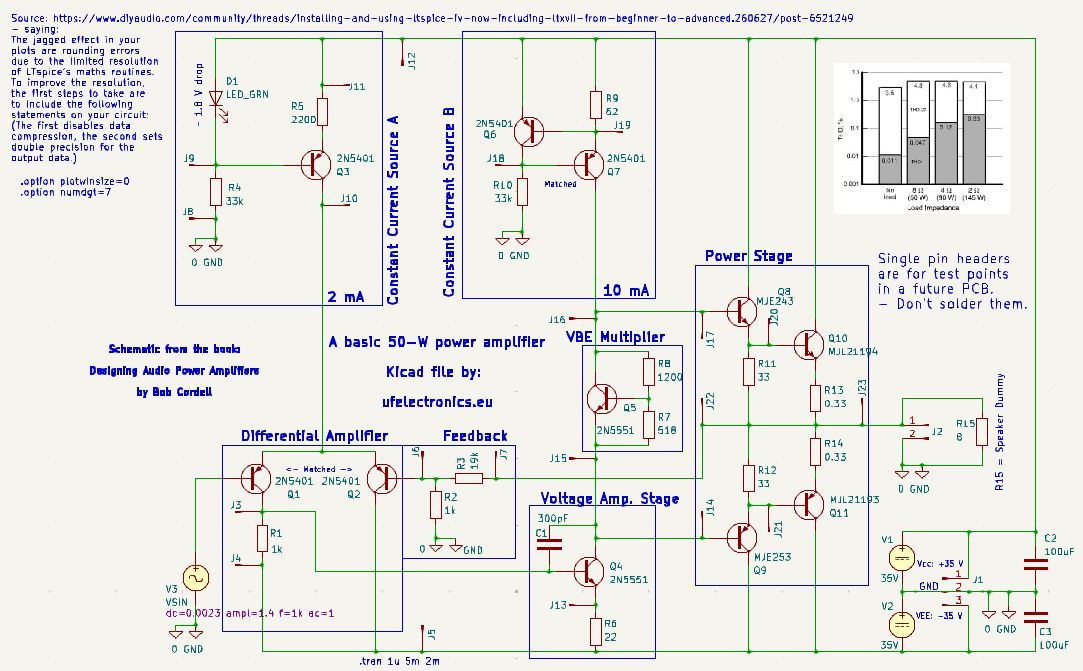Viewport: 1083px width, 671px height.
Task: Click the C2 100uF capacitor symbol
Action: click(1035, 565)
